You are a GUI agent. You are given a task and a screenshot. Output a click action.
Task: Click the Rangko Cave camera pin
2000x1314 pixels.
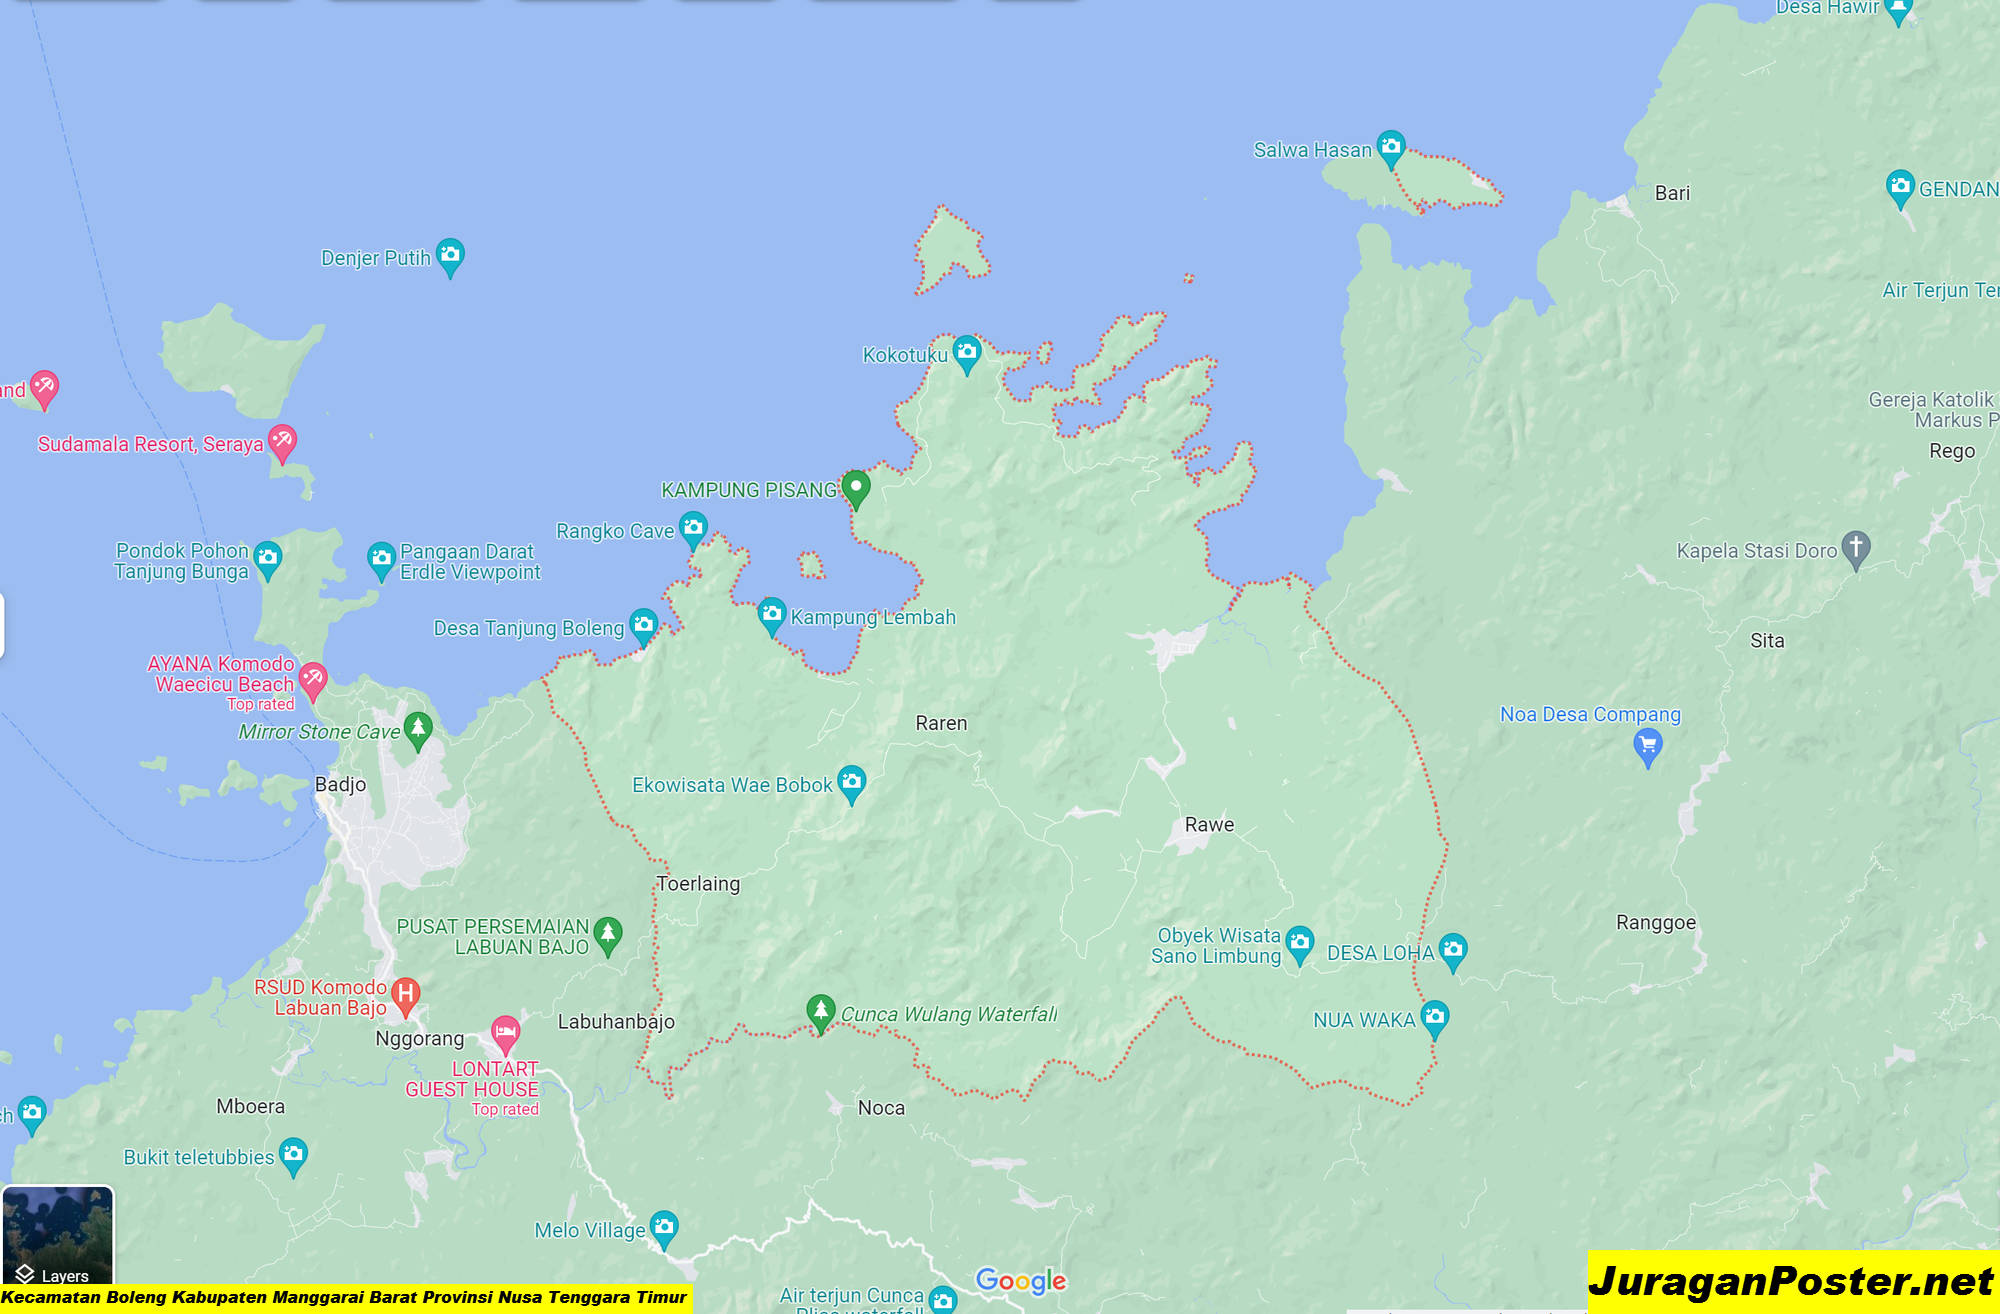click(693, 529)
